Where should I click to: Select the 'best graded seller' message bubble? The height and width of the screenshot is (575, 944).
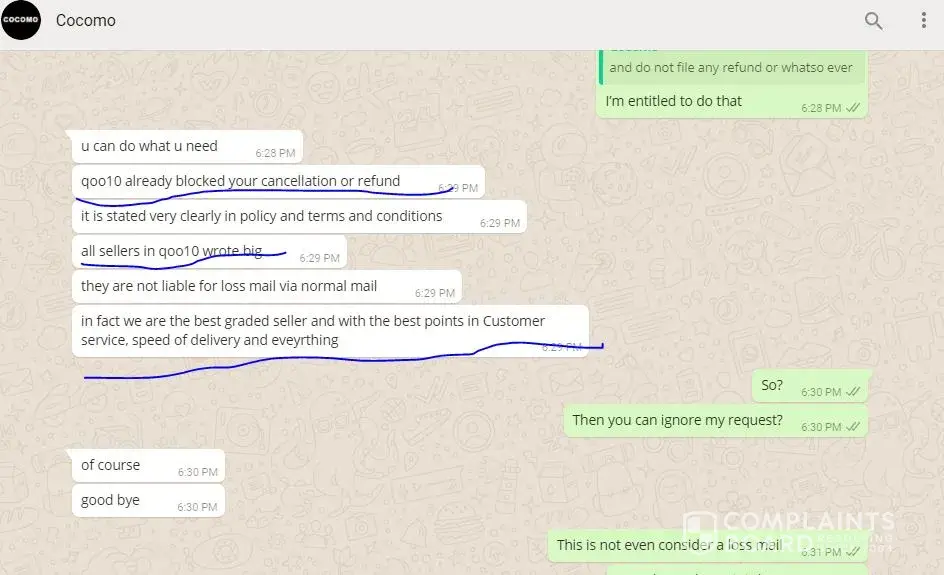330,331
